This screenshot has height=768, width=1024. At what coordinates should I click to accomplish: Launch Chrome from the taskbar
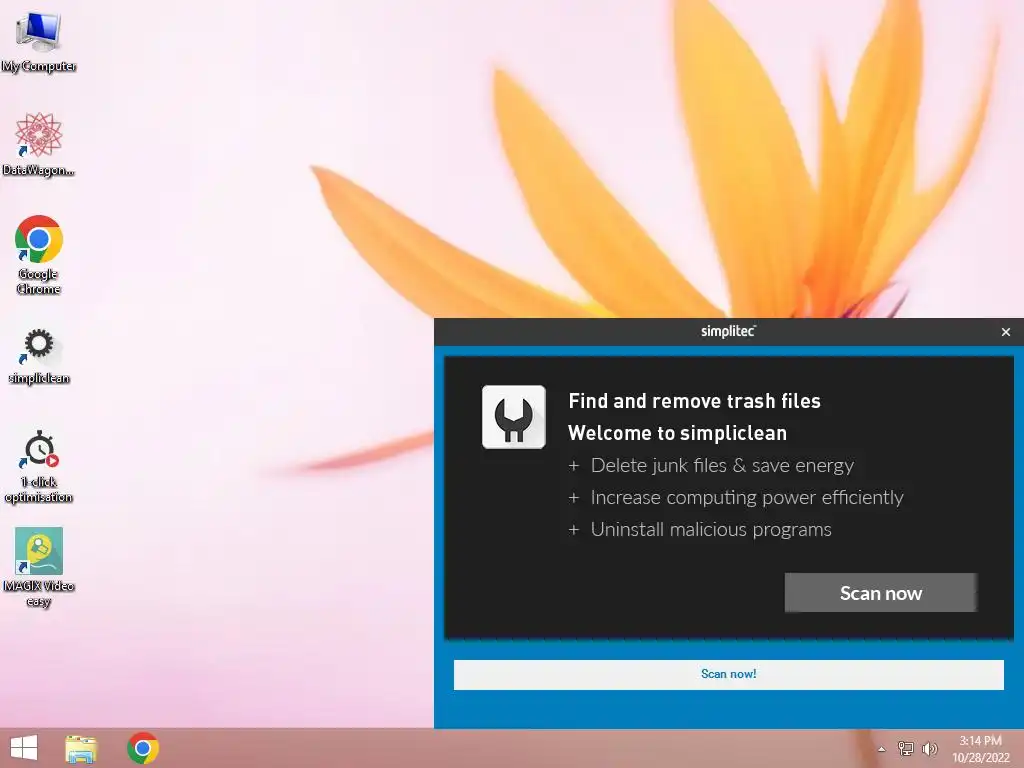pos(143,748)
